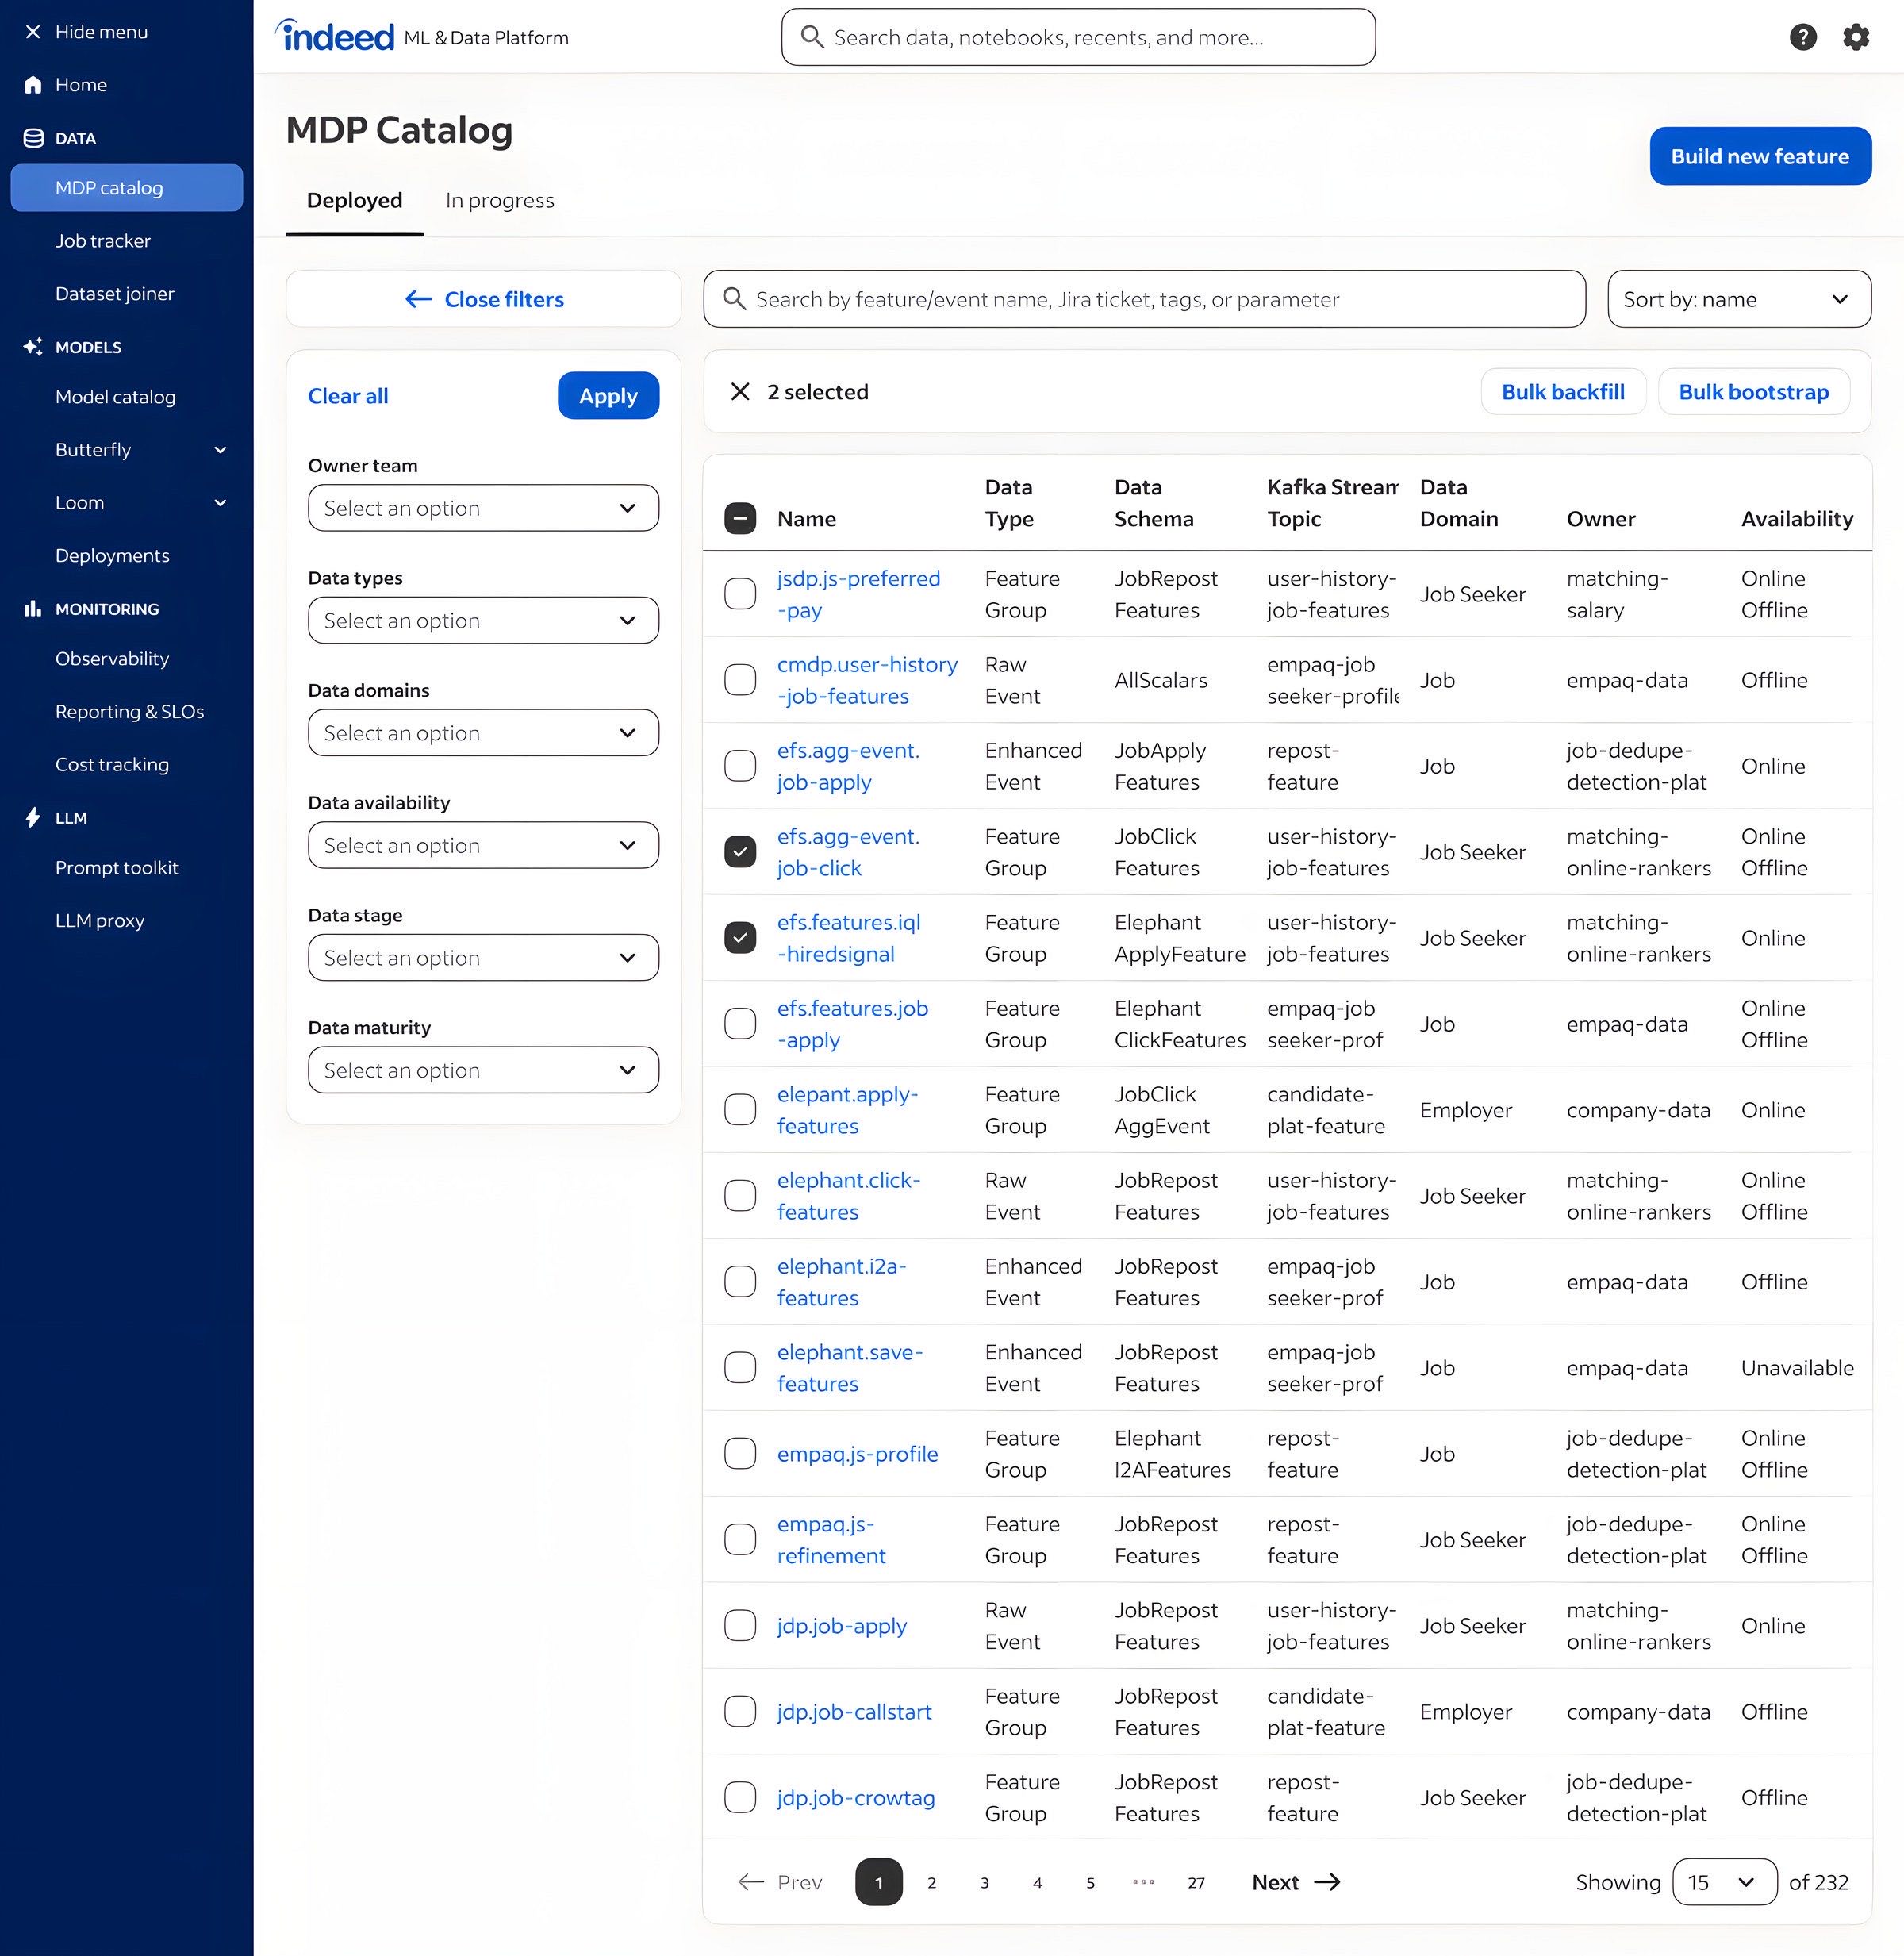
Task: Check the jdp.job-crowtag row checkbox
Action: click(740, 1798)
